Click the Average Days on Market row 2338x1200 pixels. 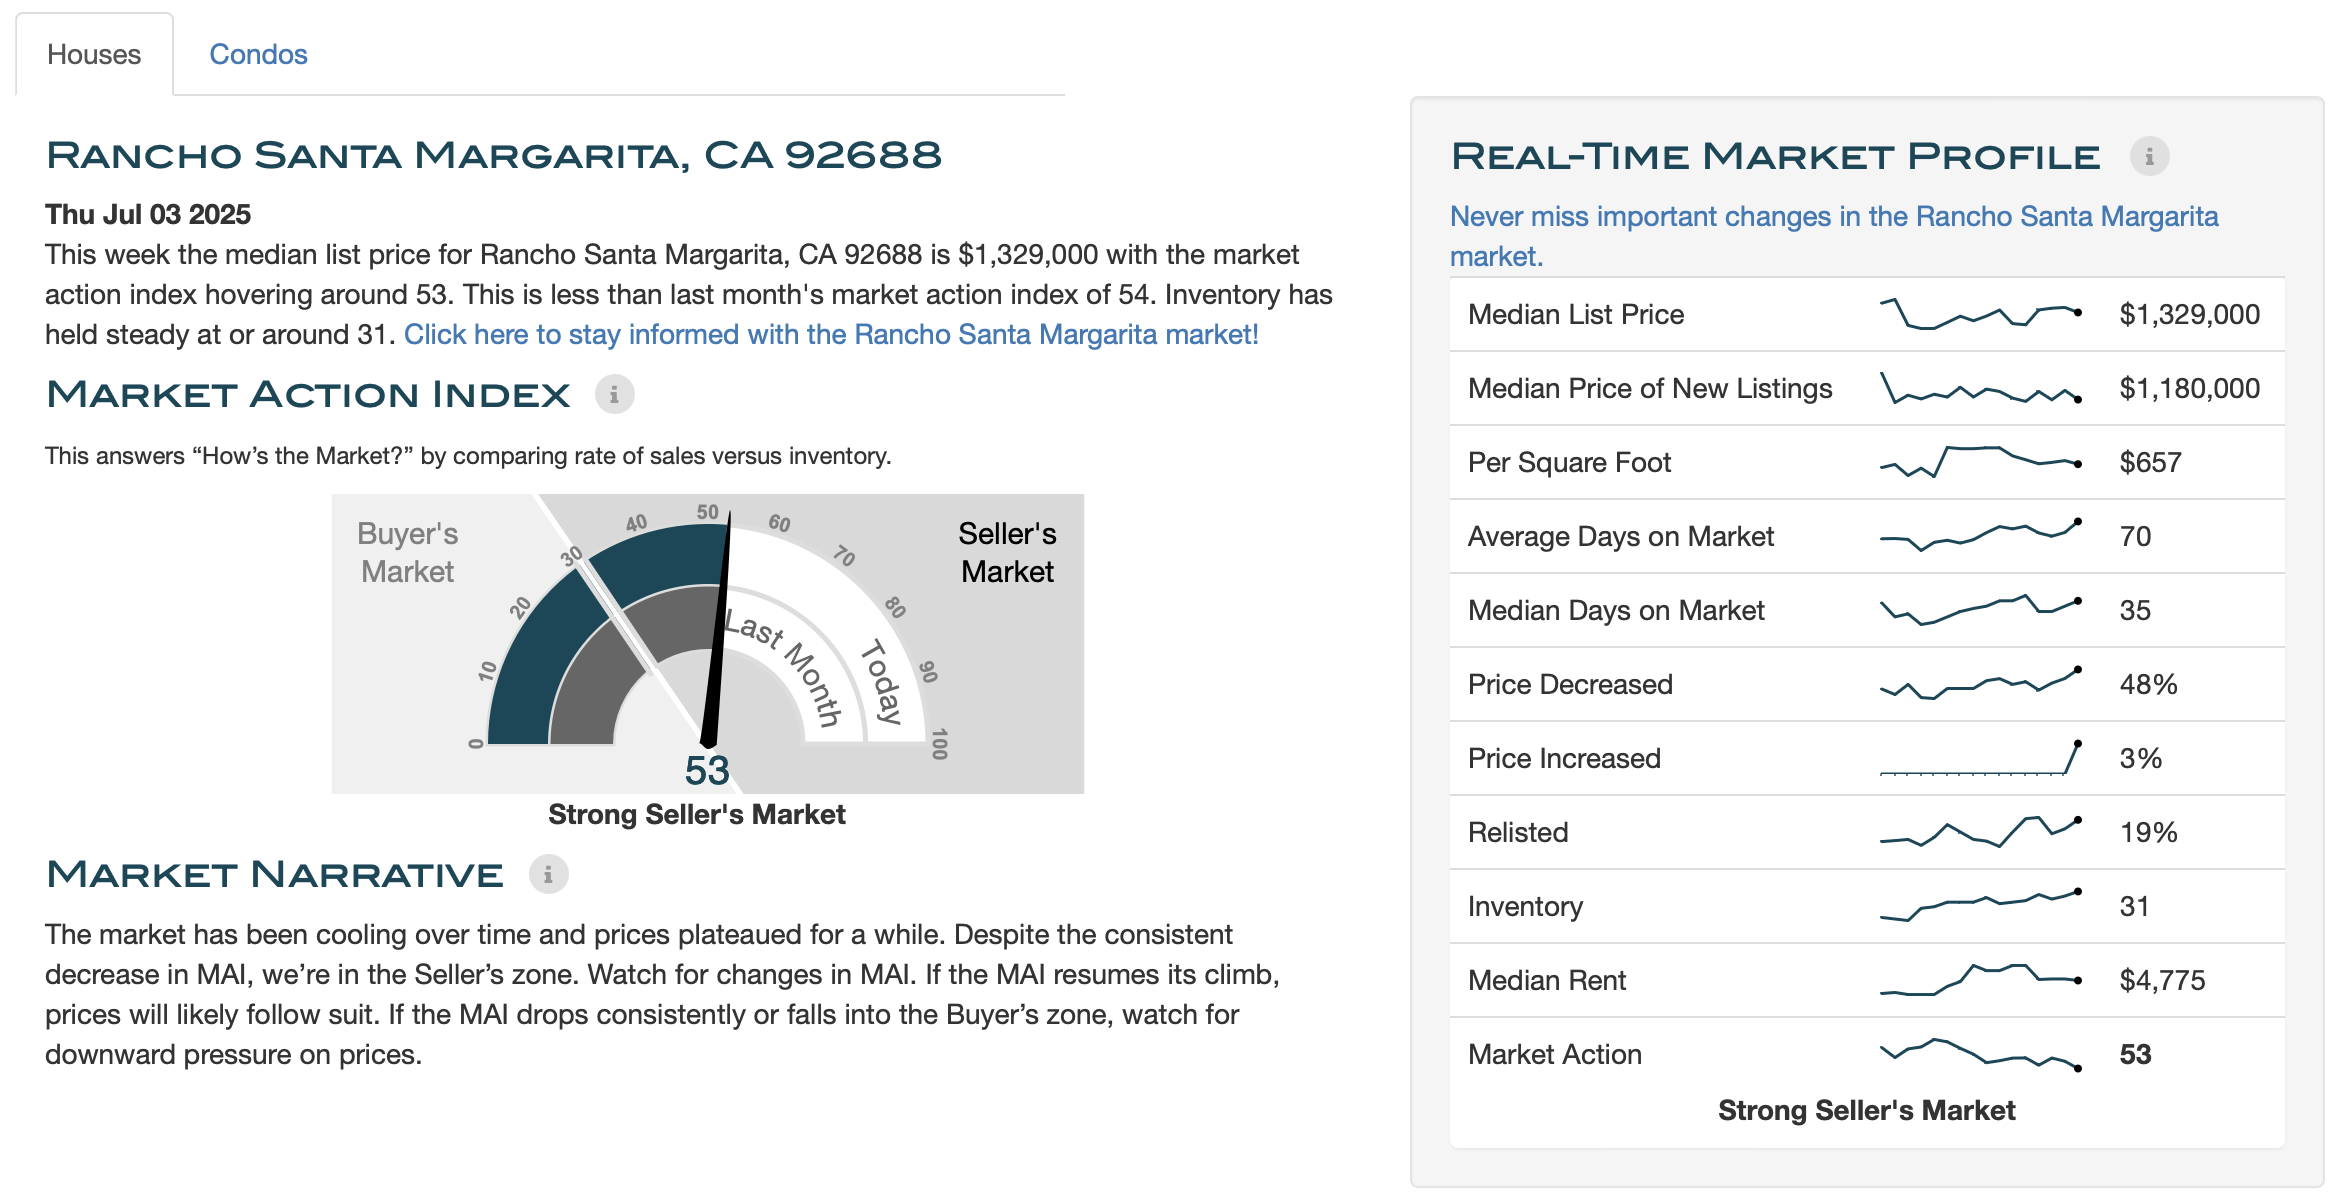click(x=1867, y=536)
